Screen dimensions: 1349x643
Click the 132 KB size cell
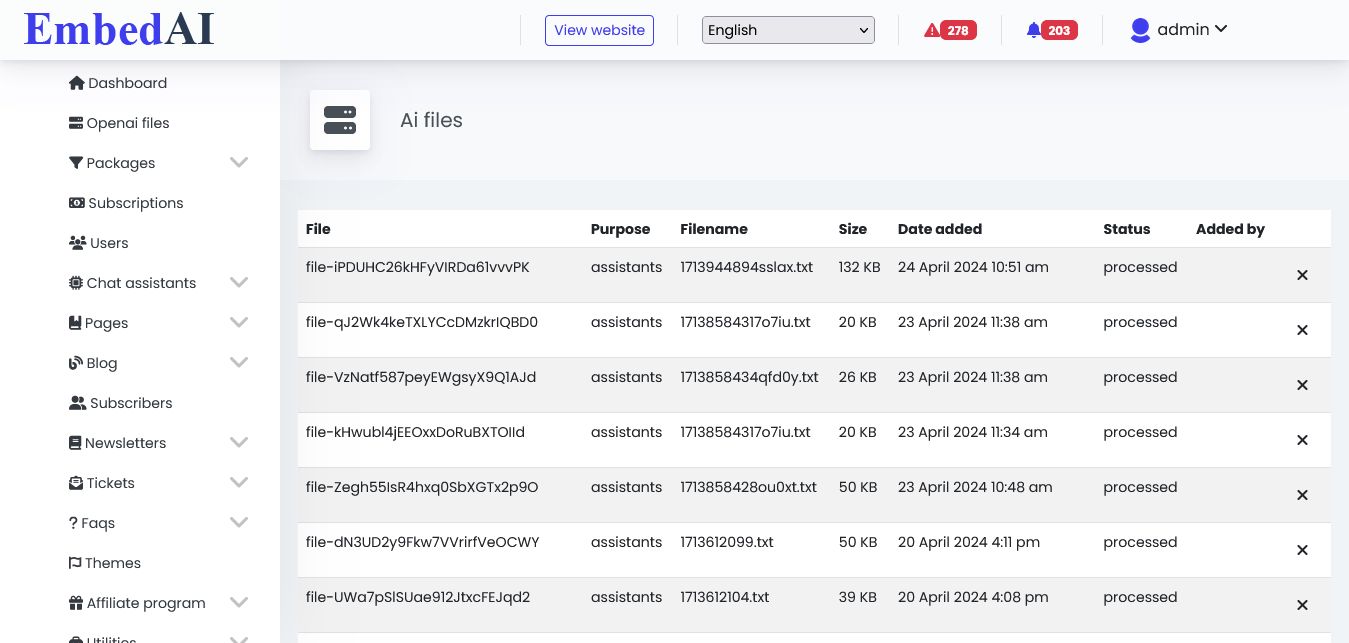(x=860, y=267)
